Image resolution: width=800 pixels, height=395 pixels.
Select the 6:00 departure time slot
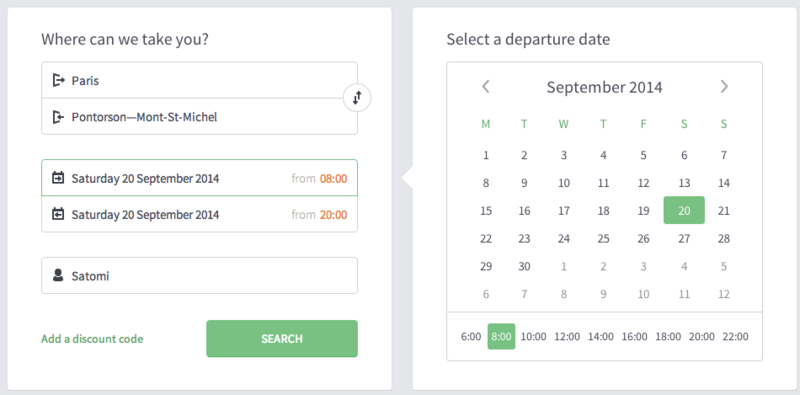(470, 336)
